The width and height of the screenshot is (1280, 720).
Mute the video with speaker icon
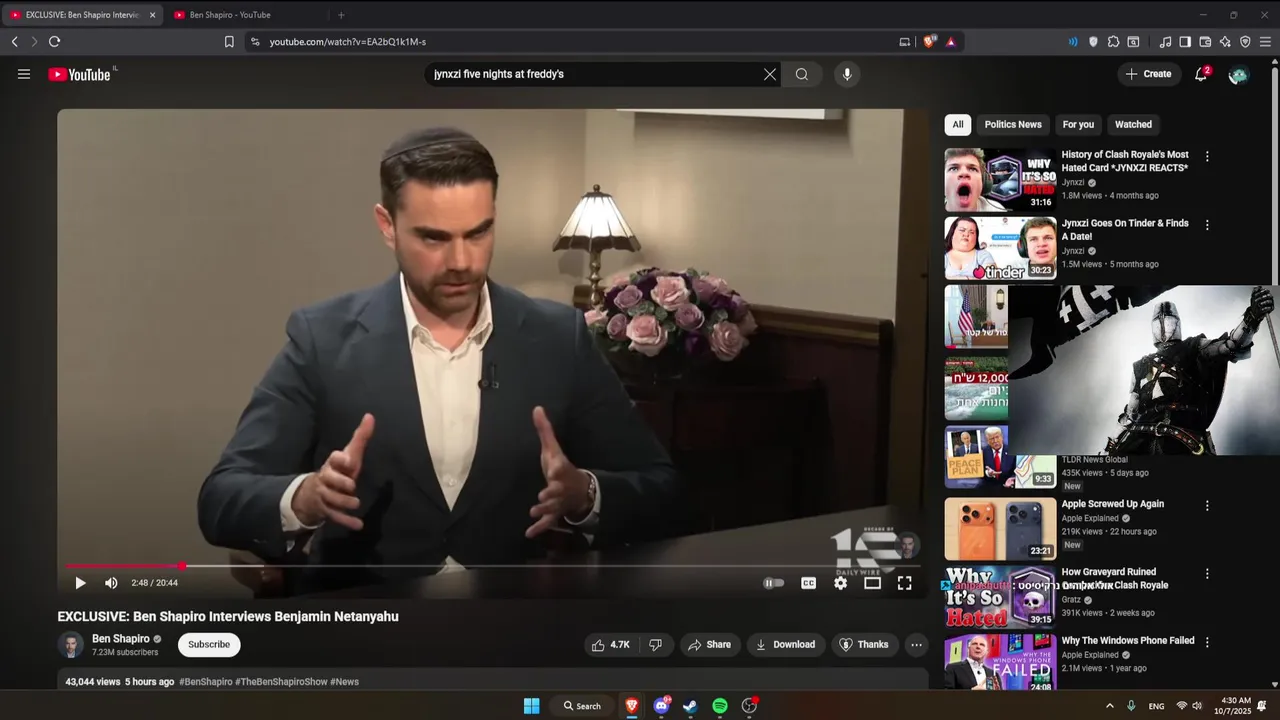click(111, 583)
